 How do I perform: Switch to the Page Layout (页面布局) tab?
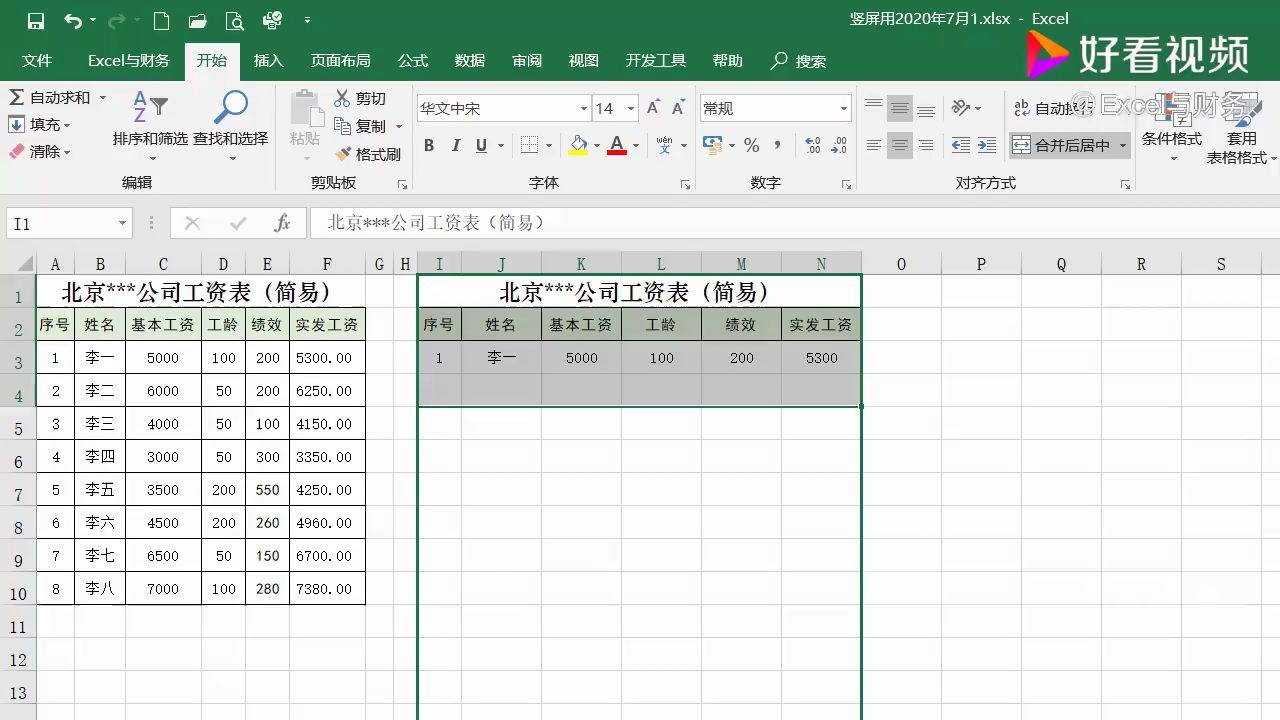340,61
